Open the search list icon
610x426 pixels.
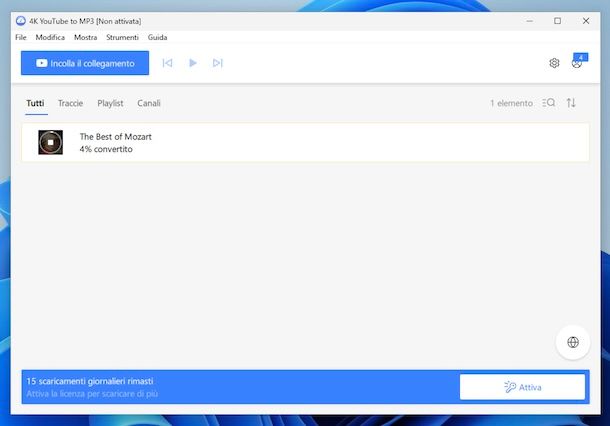click(549, 103)
